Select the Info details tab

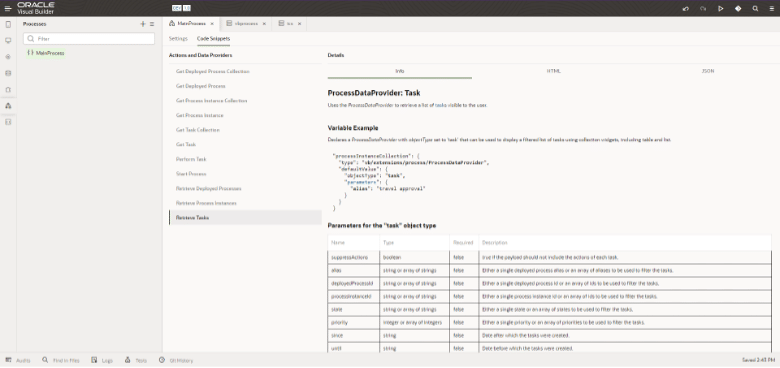point(399,71)
